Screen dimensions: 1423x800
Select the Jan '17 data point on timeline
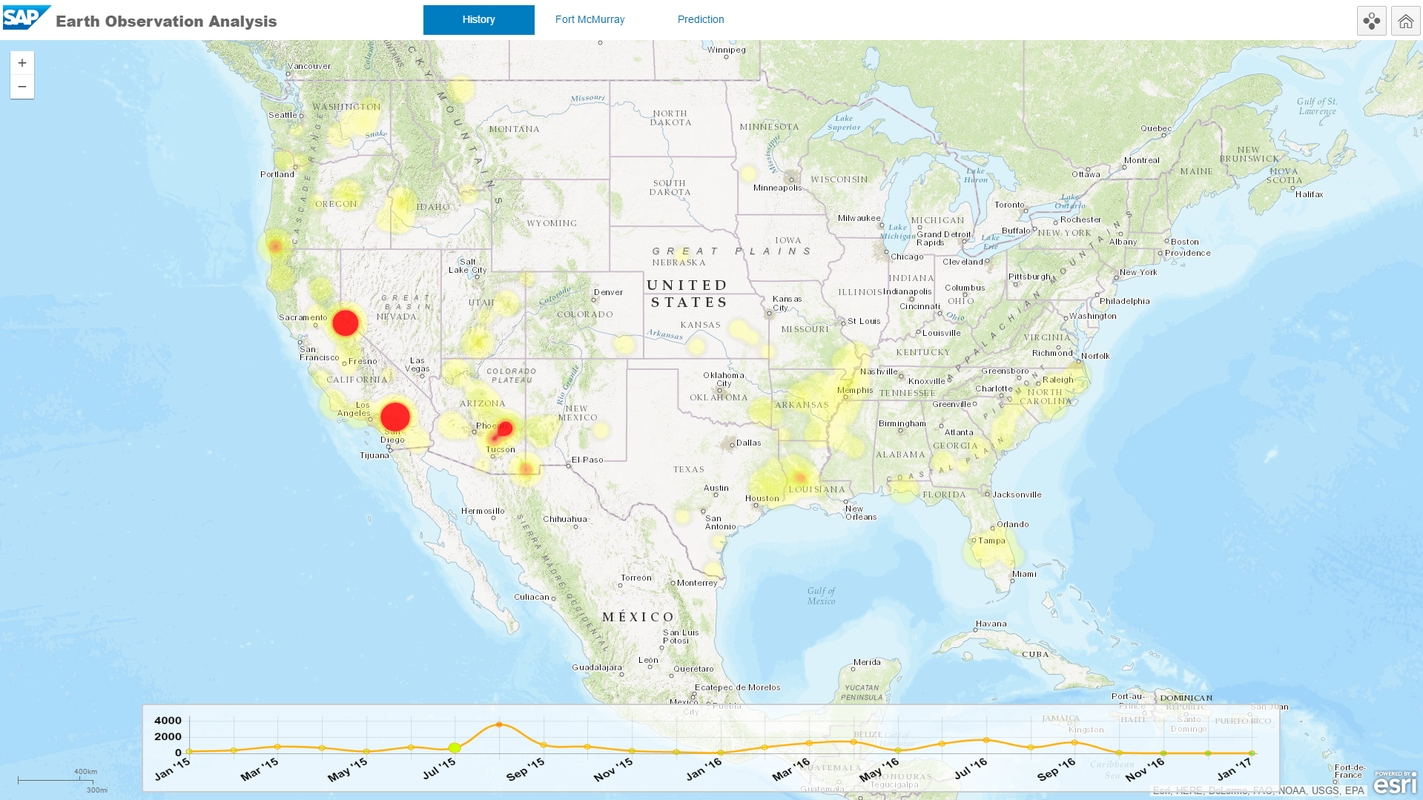coord(1251,753)
